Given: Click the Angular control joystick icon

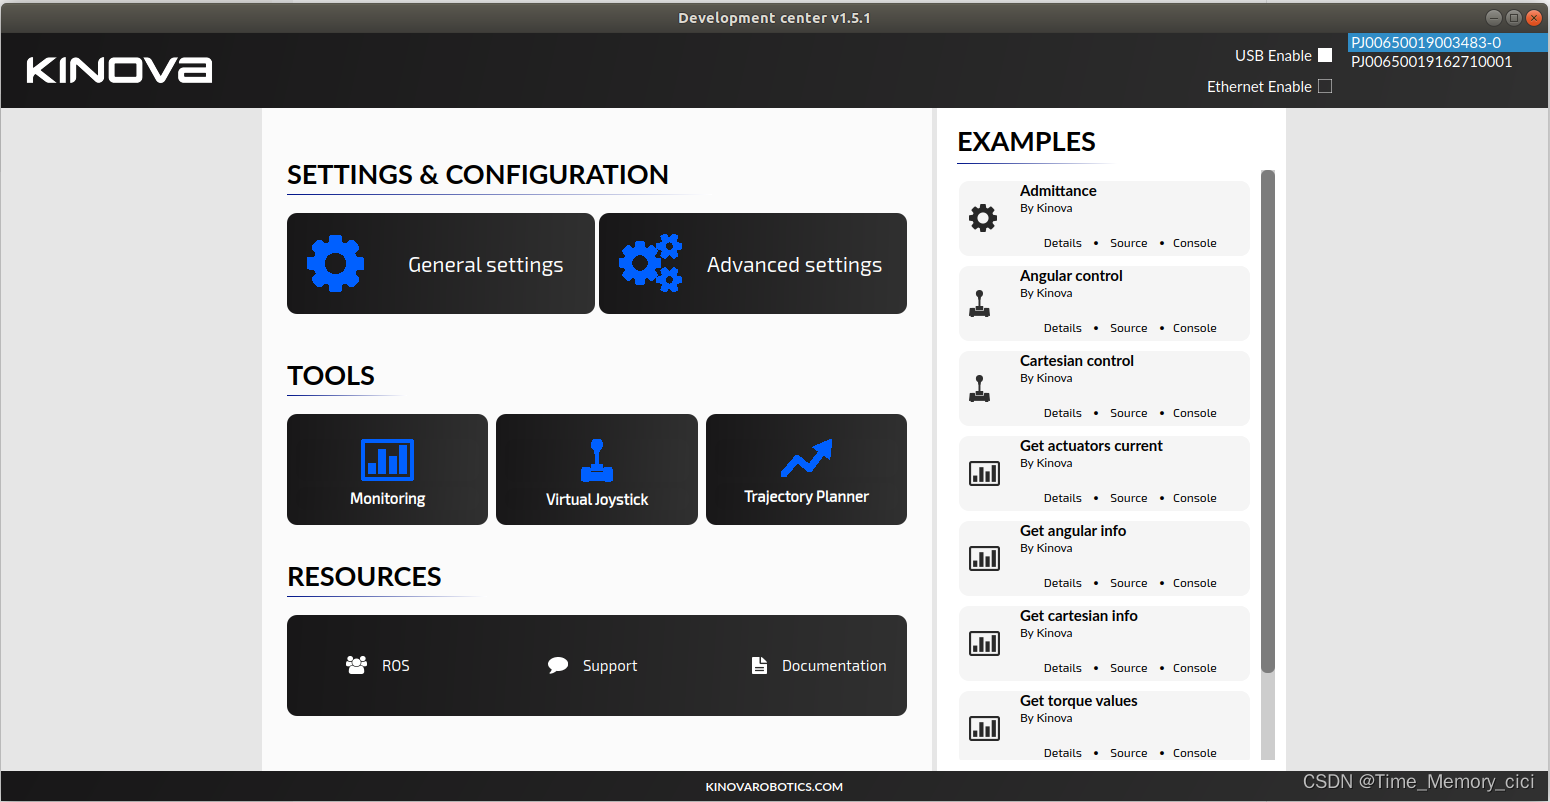Looking at the screenshot, I should 980,303.
